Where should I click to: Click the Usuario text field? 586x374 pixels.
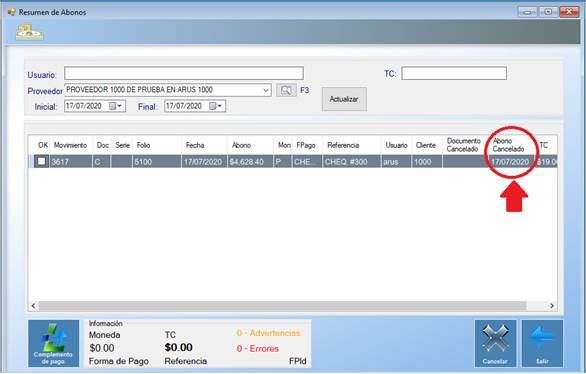pos(184,73)
